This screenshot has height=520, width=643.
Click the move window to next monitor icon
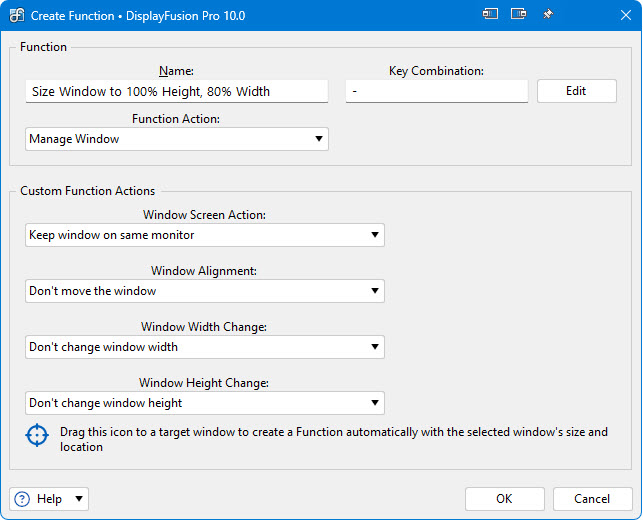tap(518, 15)
